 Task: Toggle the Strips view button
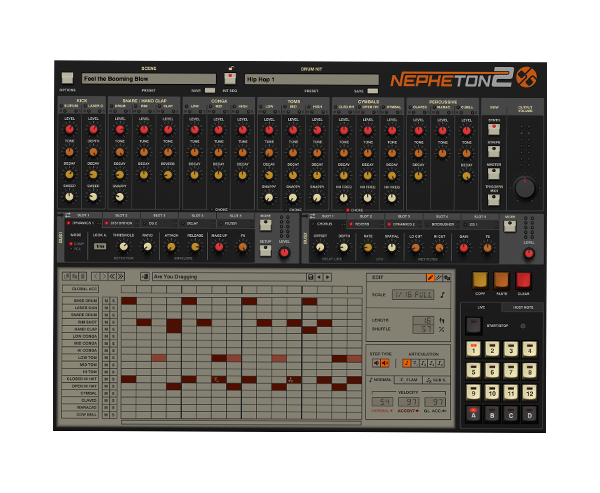tap(494, 152)
